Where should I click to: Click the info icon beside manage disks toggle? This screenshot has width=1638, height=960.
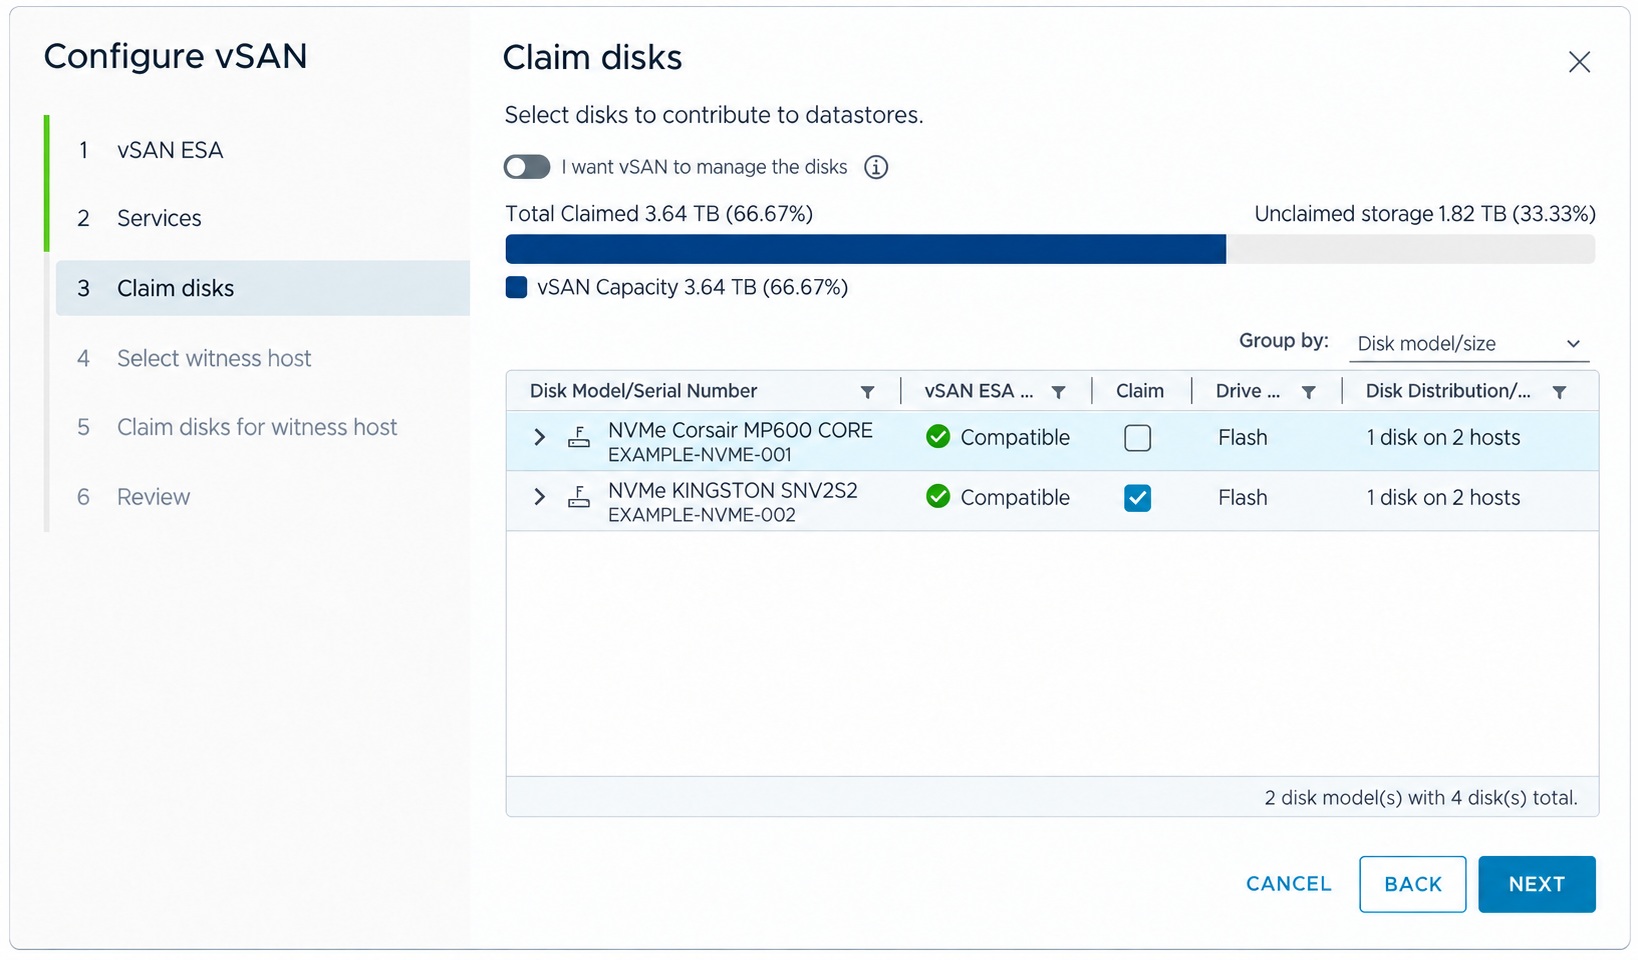pos(876,167)
